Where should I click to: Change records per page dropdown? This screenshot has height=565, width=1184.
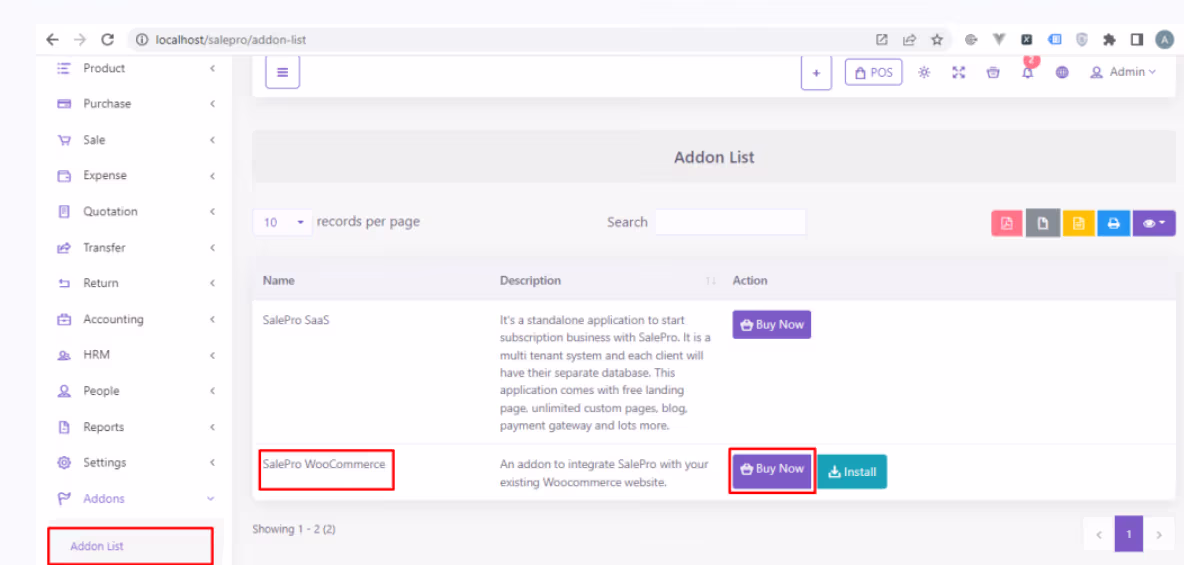pyautogui.click(x=282, y=222)
